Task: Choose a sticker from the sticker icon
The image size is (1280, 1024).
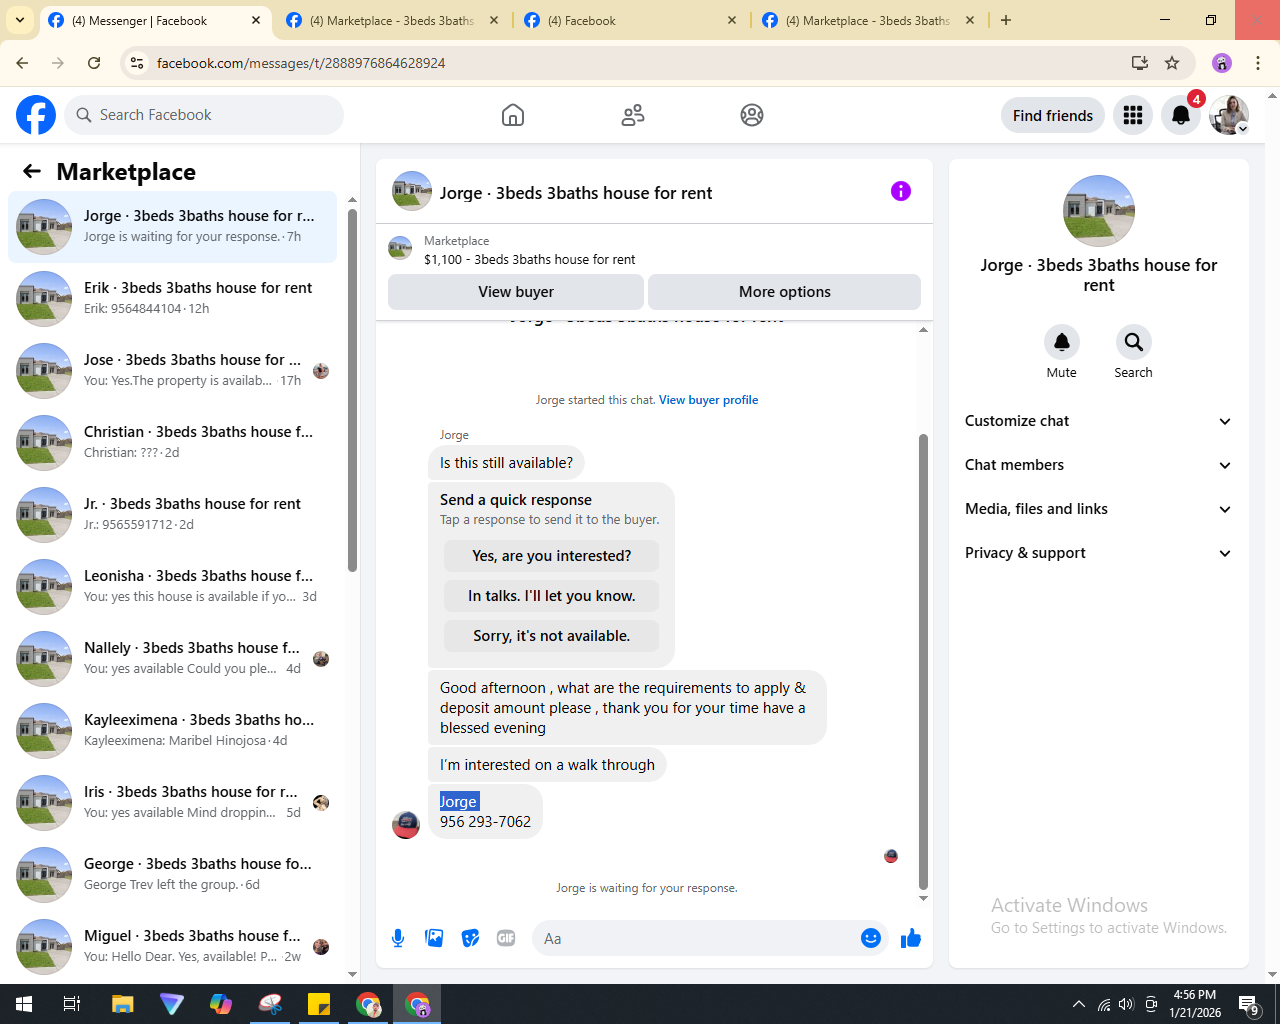Action: [x=470, y=938]
